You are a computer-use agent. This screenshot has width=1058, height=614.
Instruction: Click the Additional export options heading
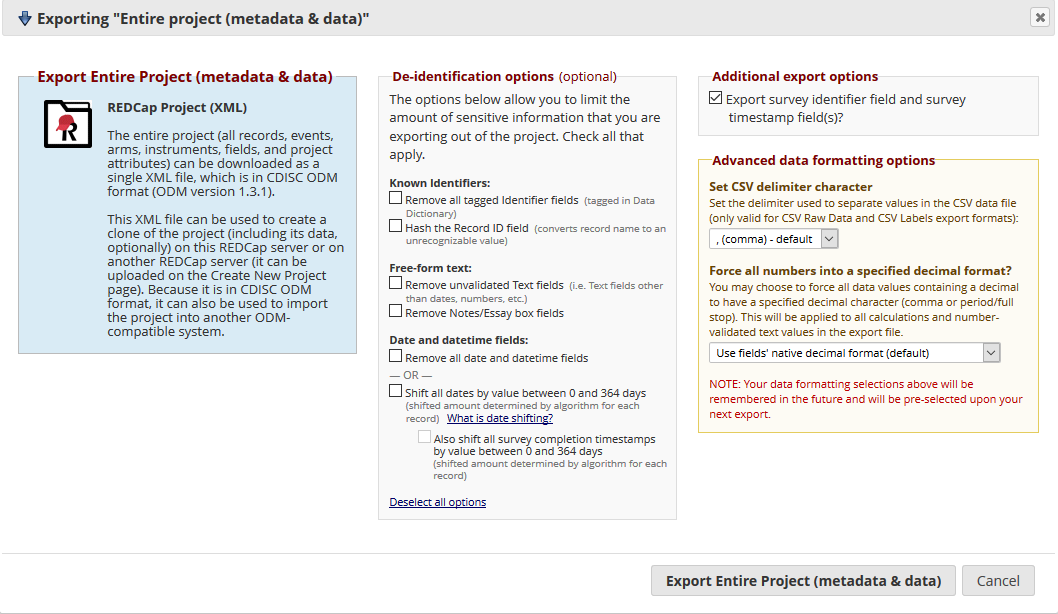click(x=795, y=77)
